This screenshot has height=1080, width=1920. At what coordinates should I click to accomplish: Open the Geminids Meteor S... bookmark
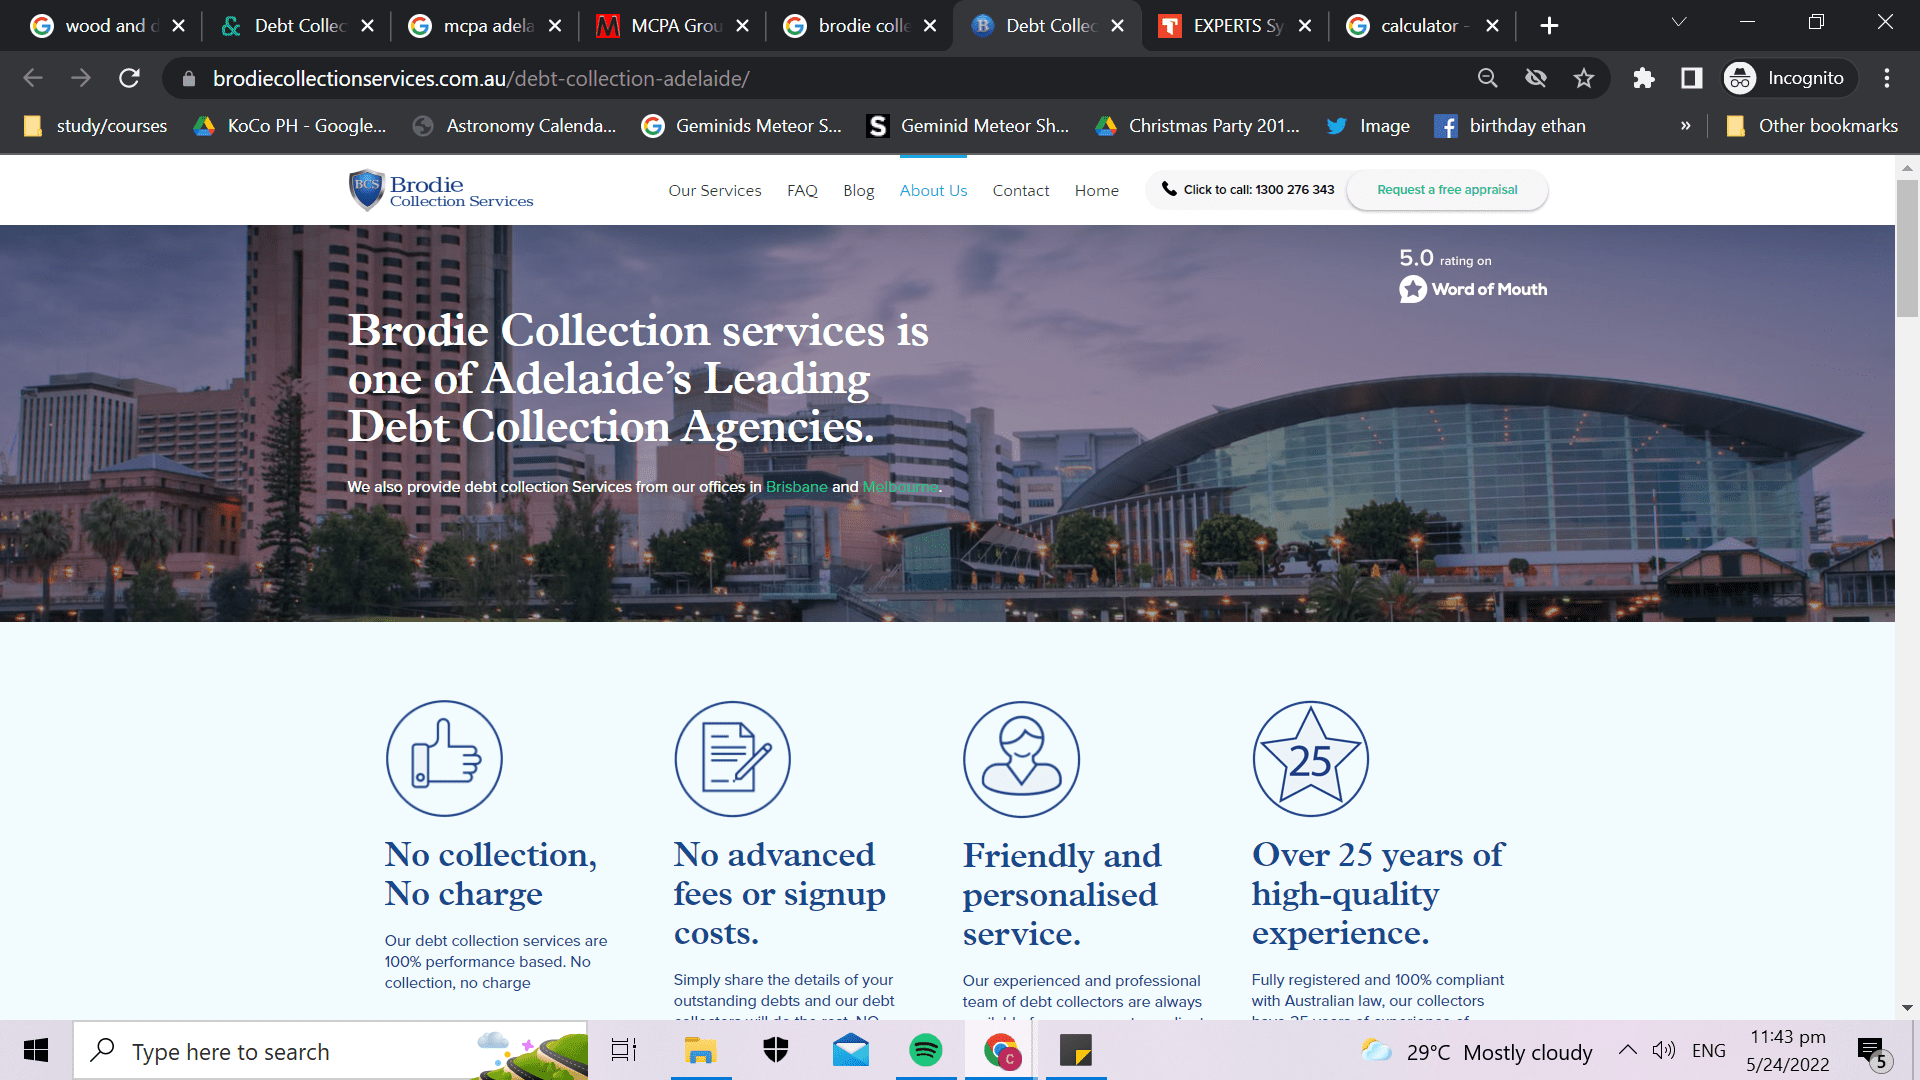[741, 126]
